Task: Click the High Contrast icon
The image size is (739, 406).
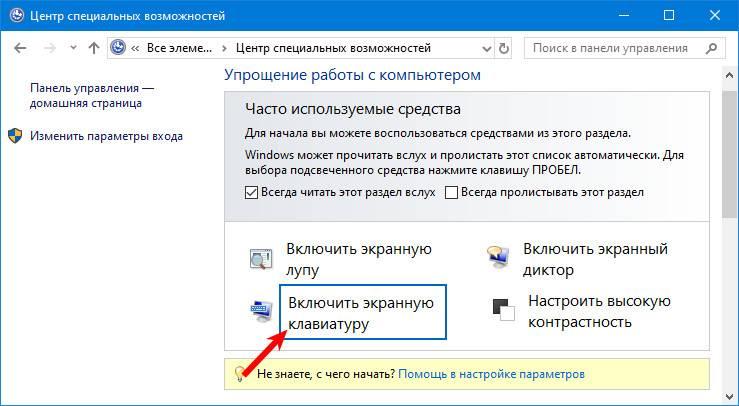Action: click(x=503, y=310)
